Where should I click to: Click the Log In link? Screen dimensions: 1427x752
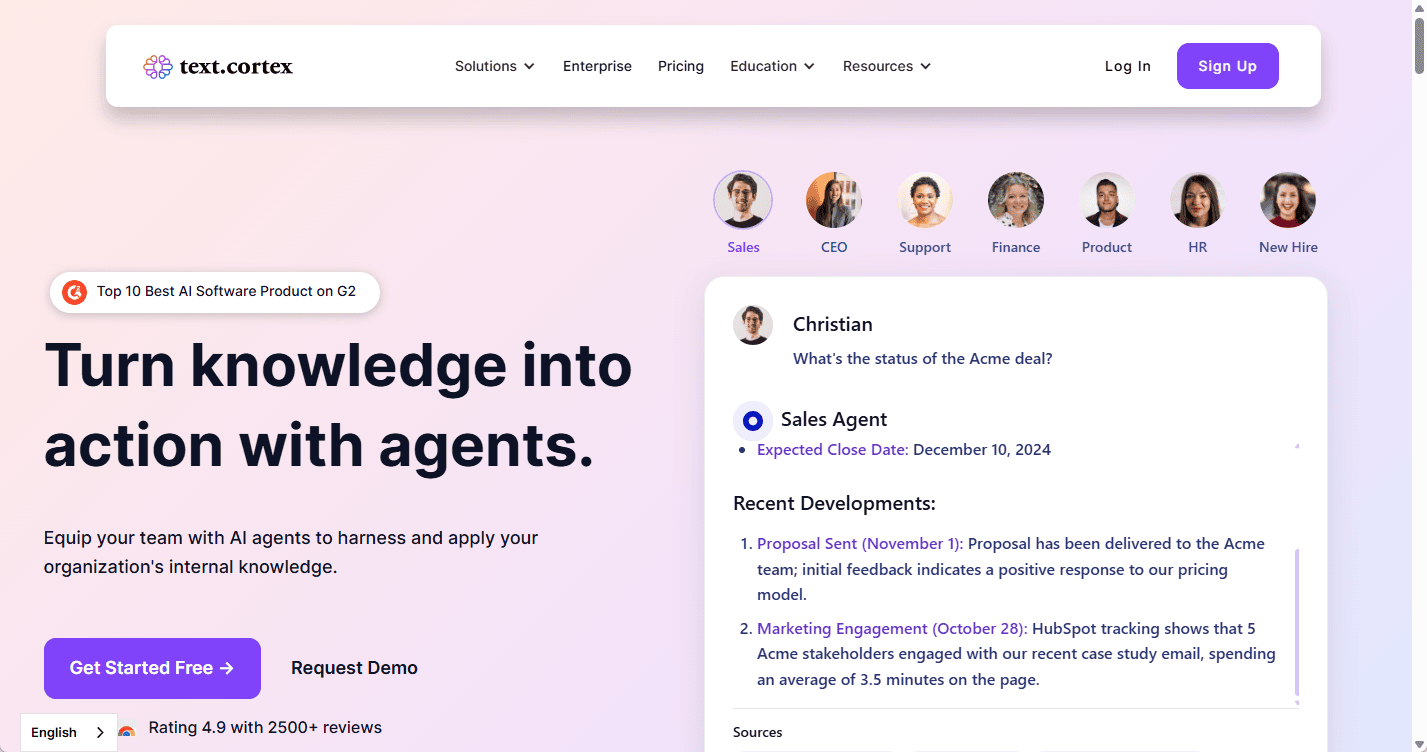click(1127, 66)
